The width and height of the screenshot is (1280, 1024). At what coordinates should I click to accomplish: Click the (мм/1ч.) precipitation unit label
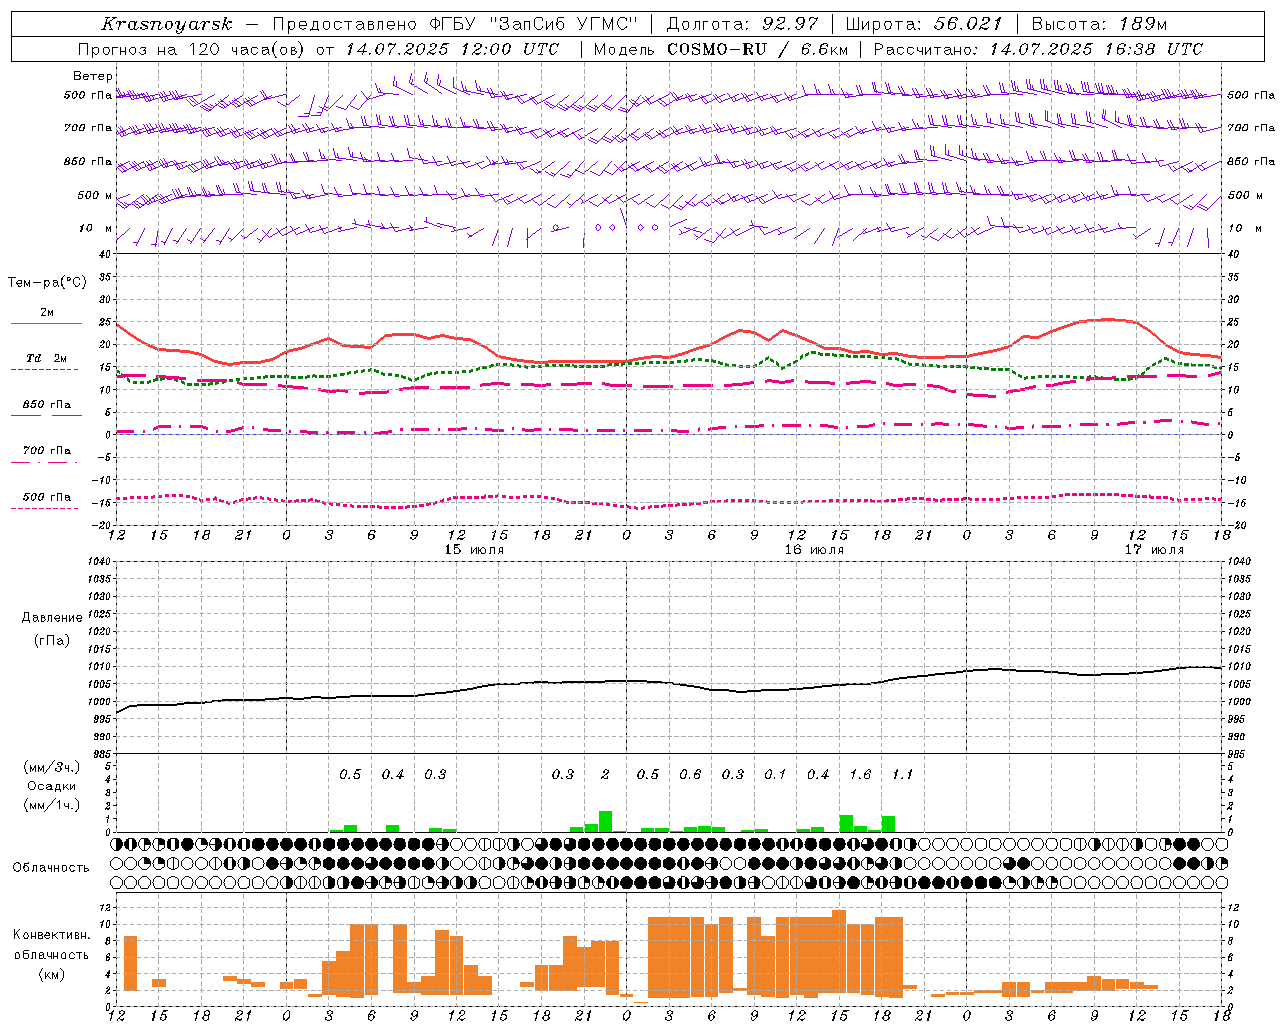(51, 805)
